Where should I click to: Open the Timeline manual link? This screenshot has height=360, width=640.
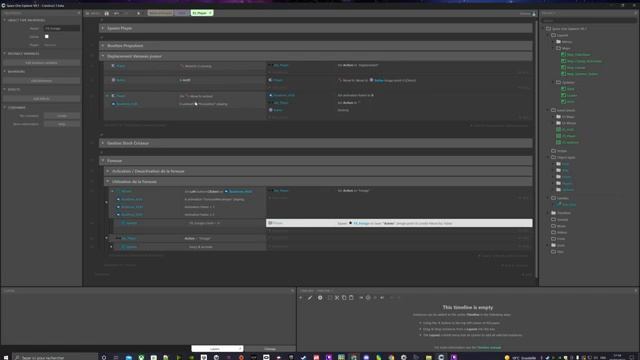pos(489,348)
